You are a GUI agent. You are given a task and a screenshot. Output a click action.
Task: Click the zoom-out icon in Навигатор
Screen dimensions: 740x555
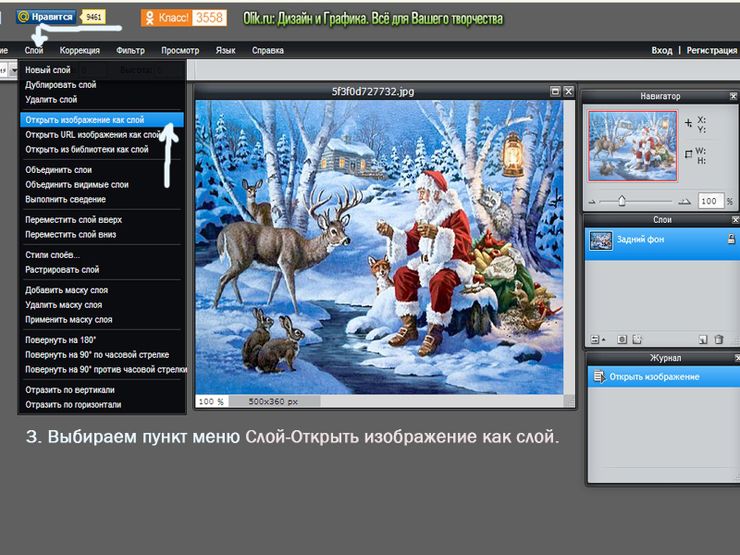tap(592, 202)
